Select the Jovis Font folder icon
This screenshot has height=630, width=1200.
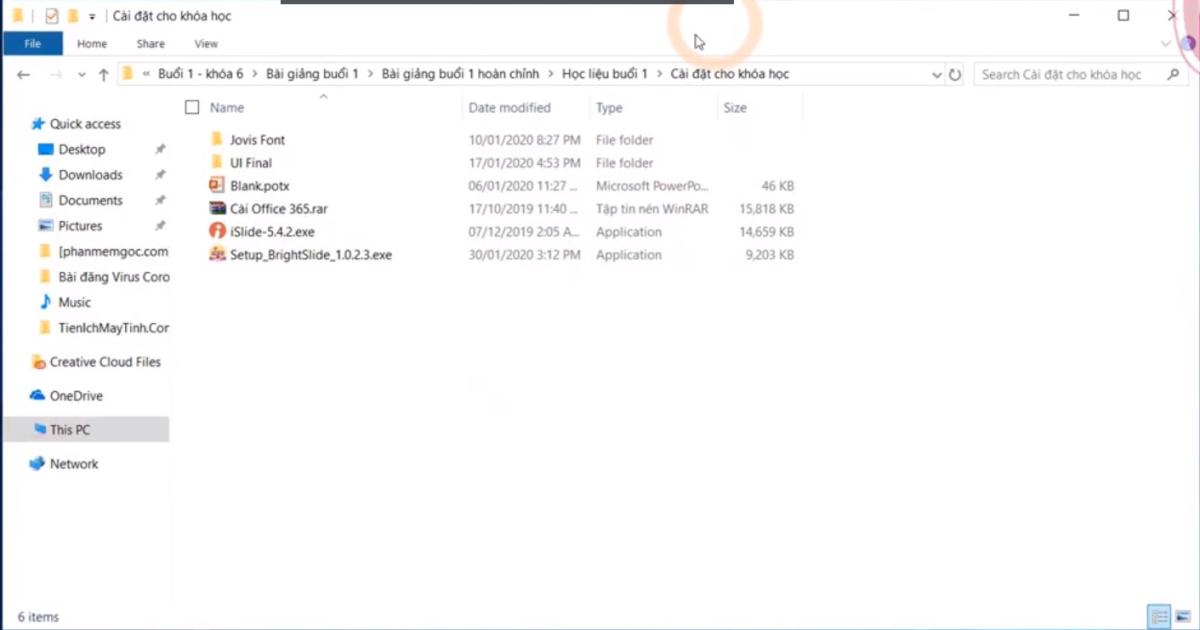pos(217,140)
